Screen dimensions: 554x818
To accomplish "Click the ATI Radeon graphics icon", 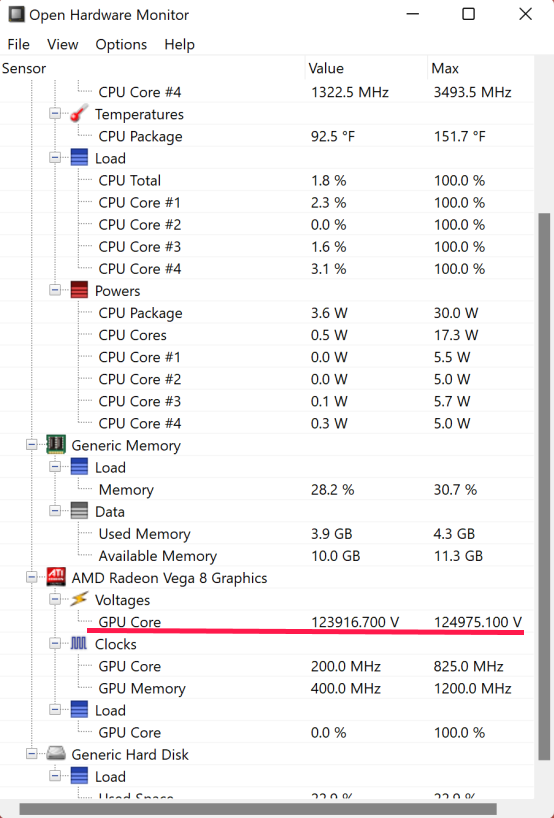I will [x=56, y=577].
